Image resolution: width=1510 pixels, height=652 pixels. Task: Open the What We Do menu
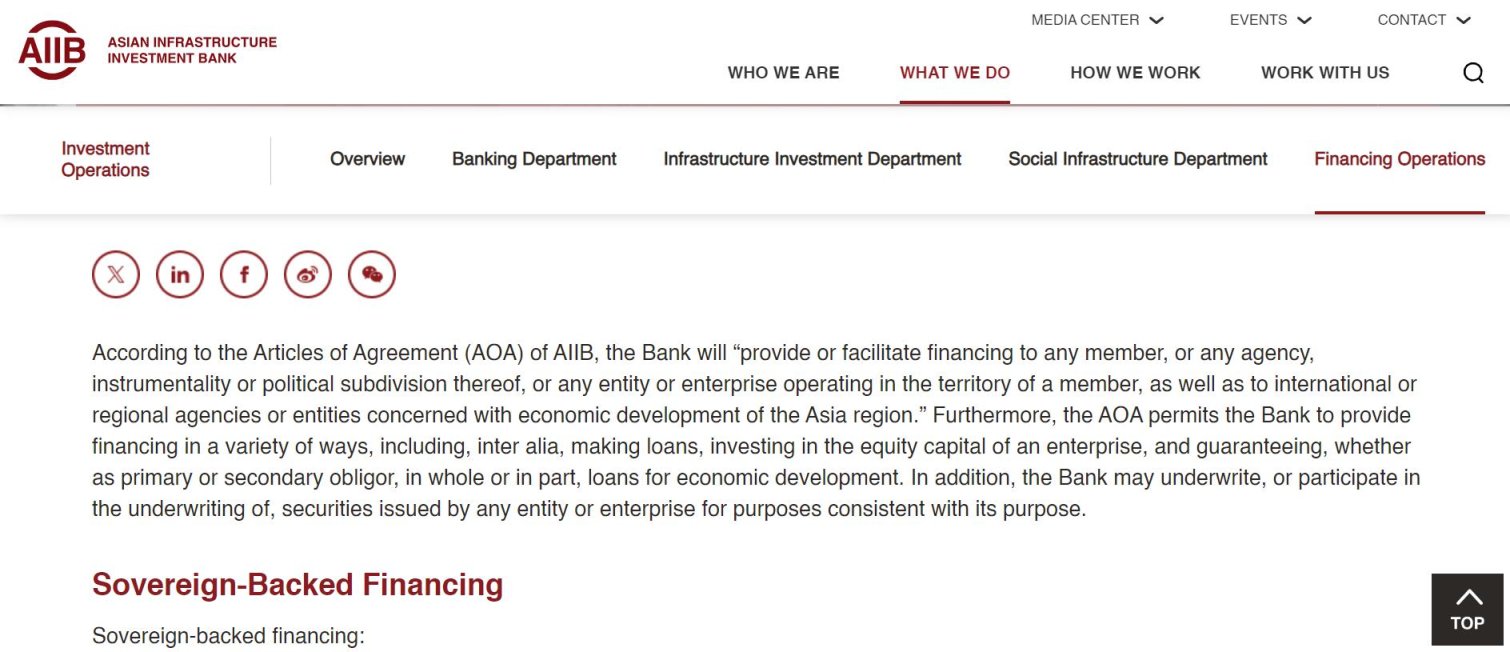pos(955,73)
